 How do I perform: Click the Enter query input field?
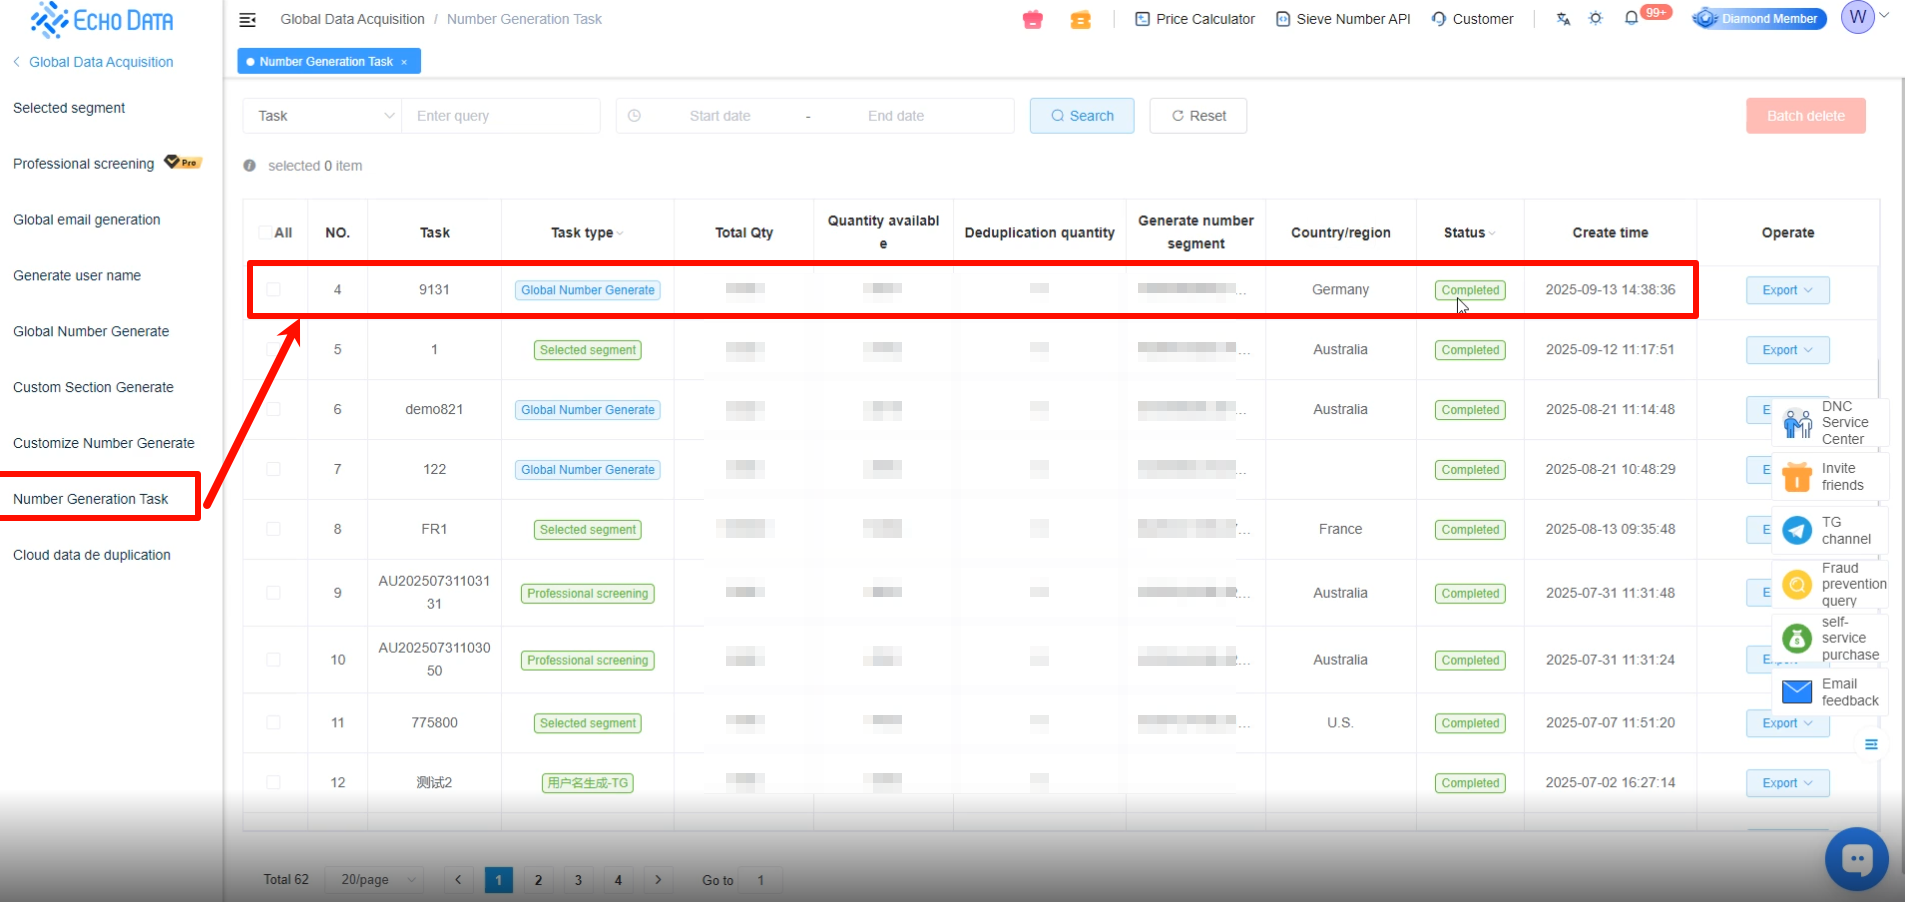click(500, 116)
